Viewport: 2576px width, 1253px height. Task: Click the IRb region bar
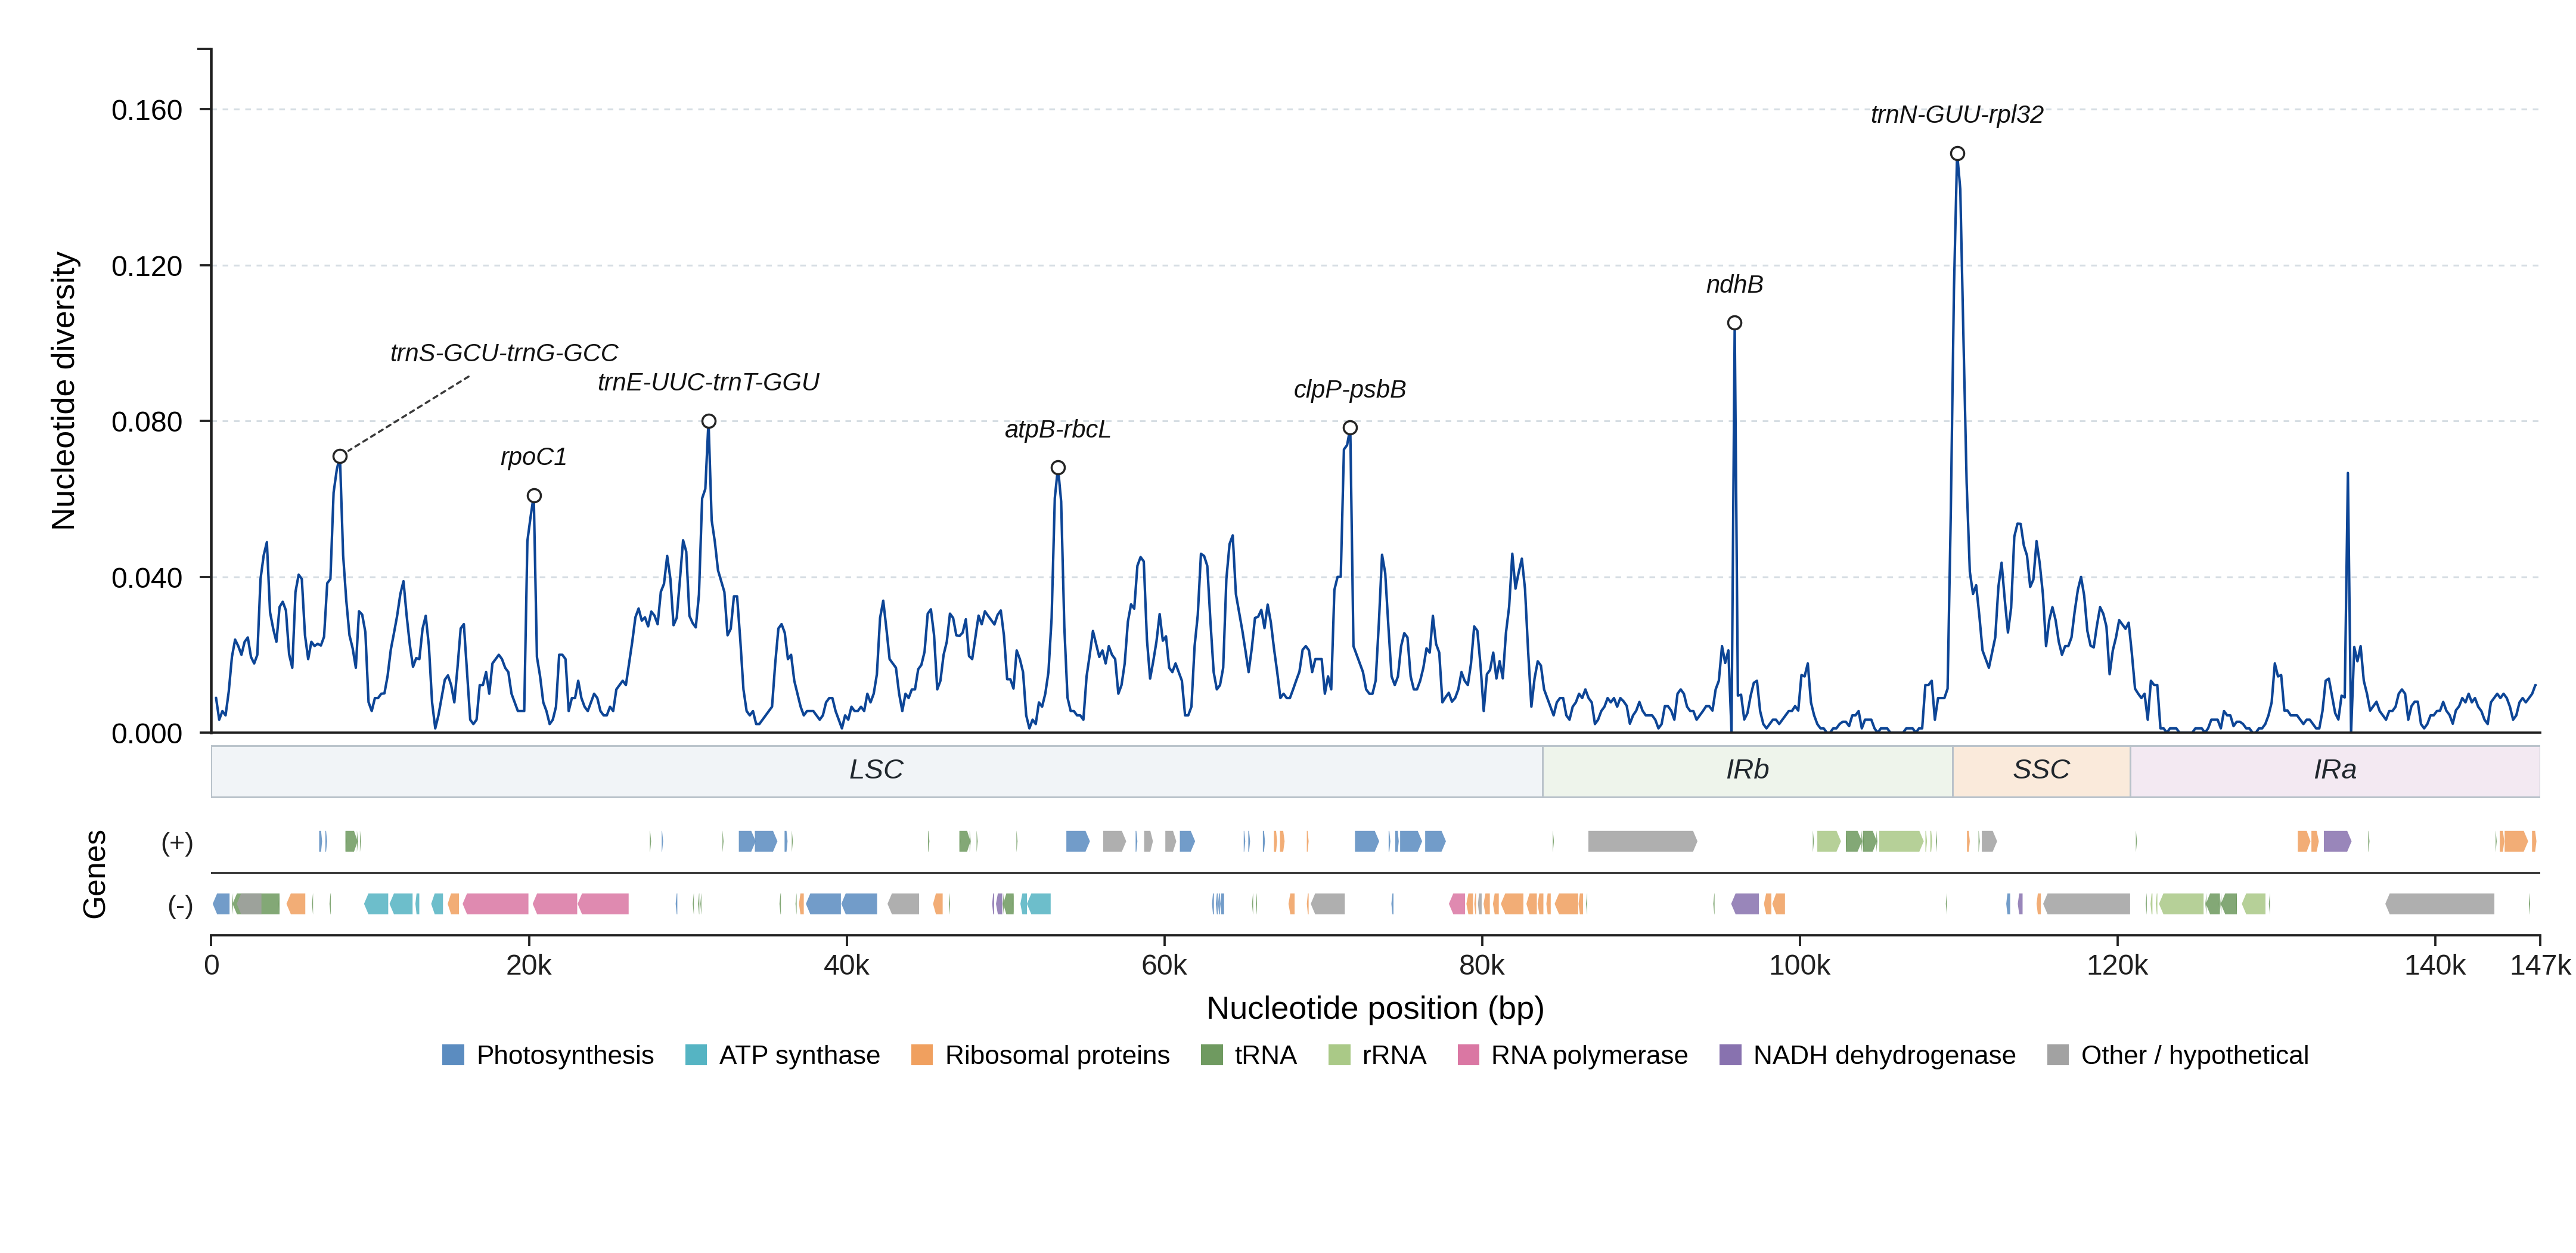1748,771
